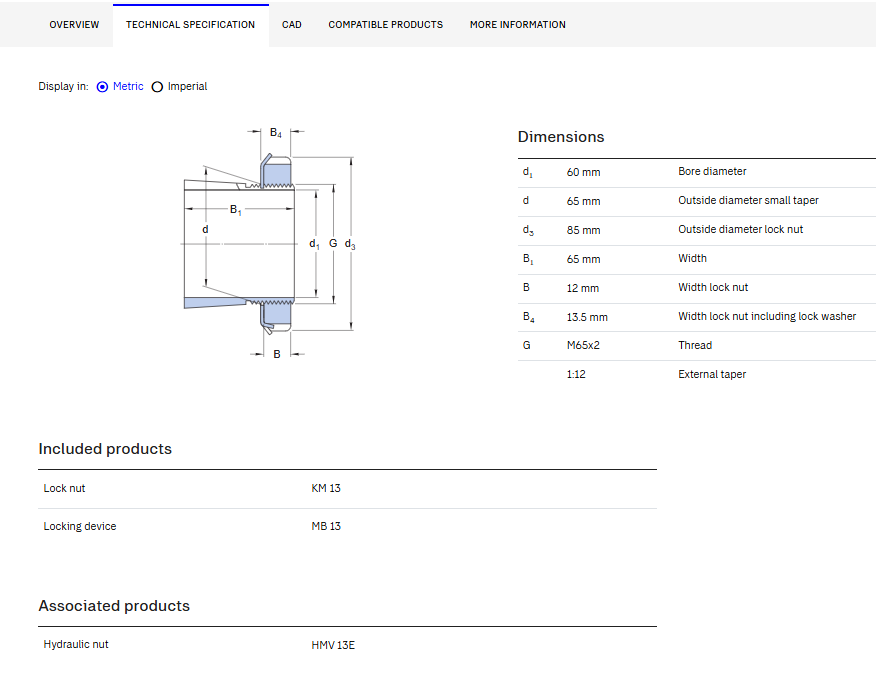The image size is (876, 686).
Task: Open the Overview tab
Action: (x=74, y=25)
